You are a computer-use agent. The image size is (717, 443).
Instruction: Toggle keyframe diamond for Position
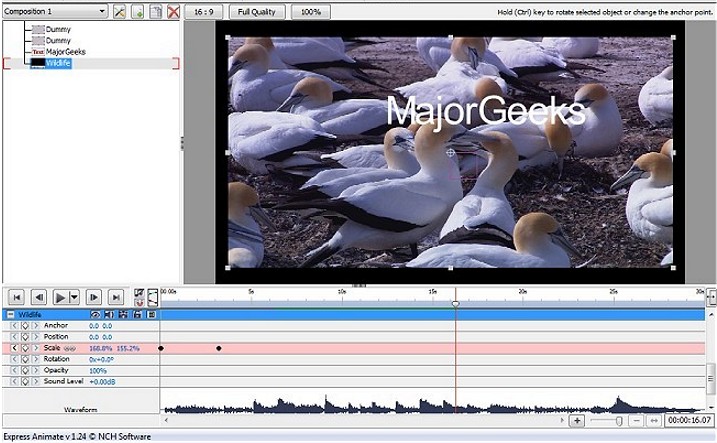coord(25,337)
